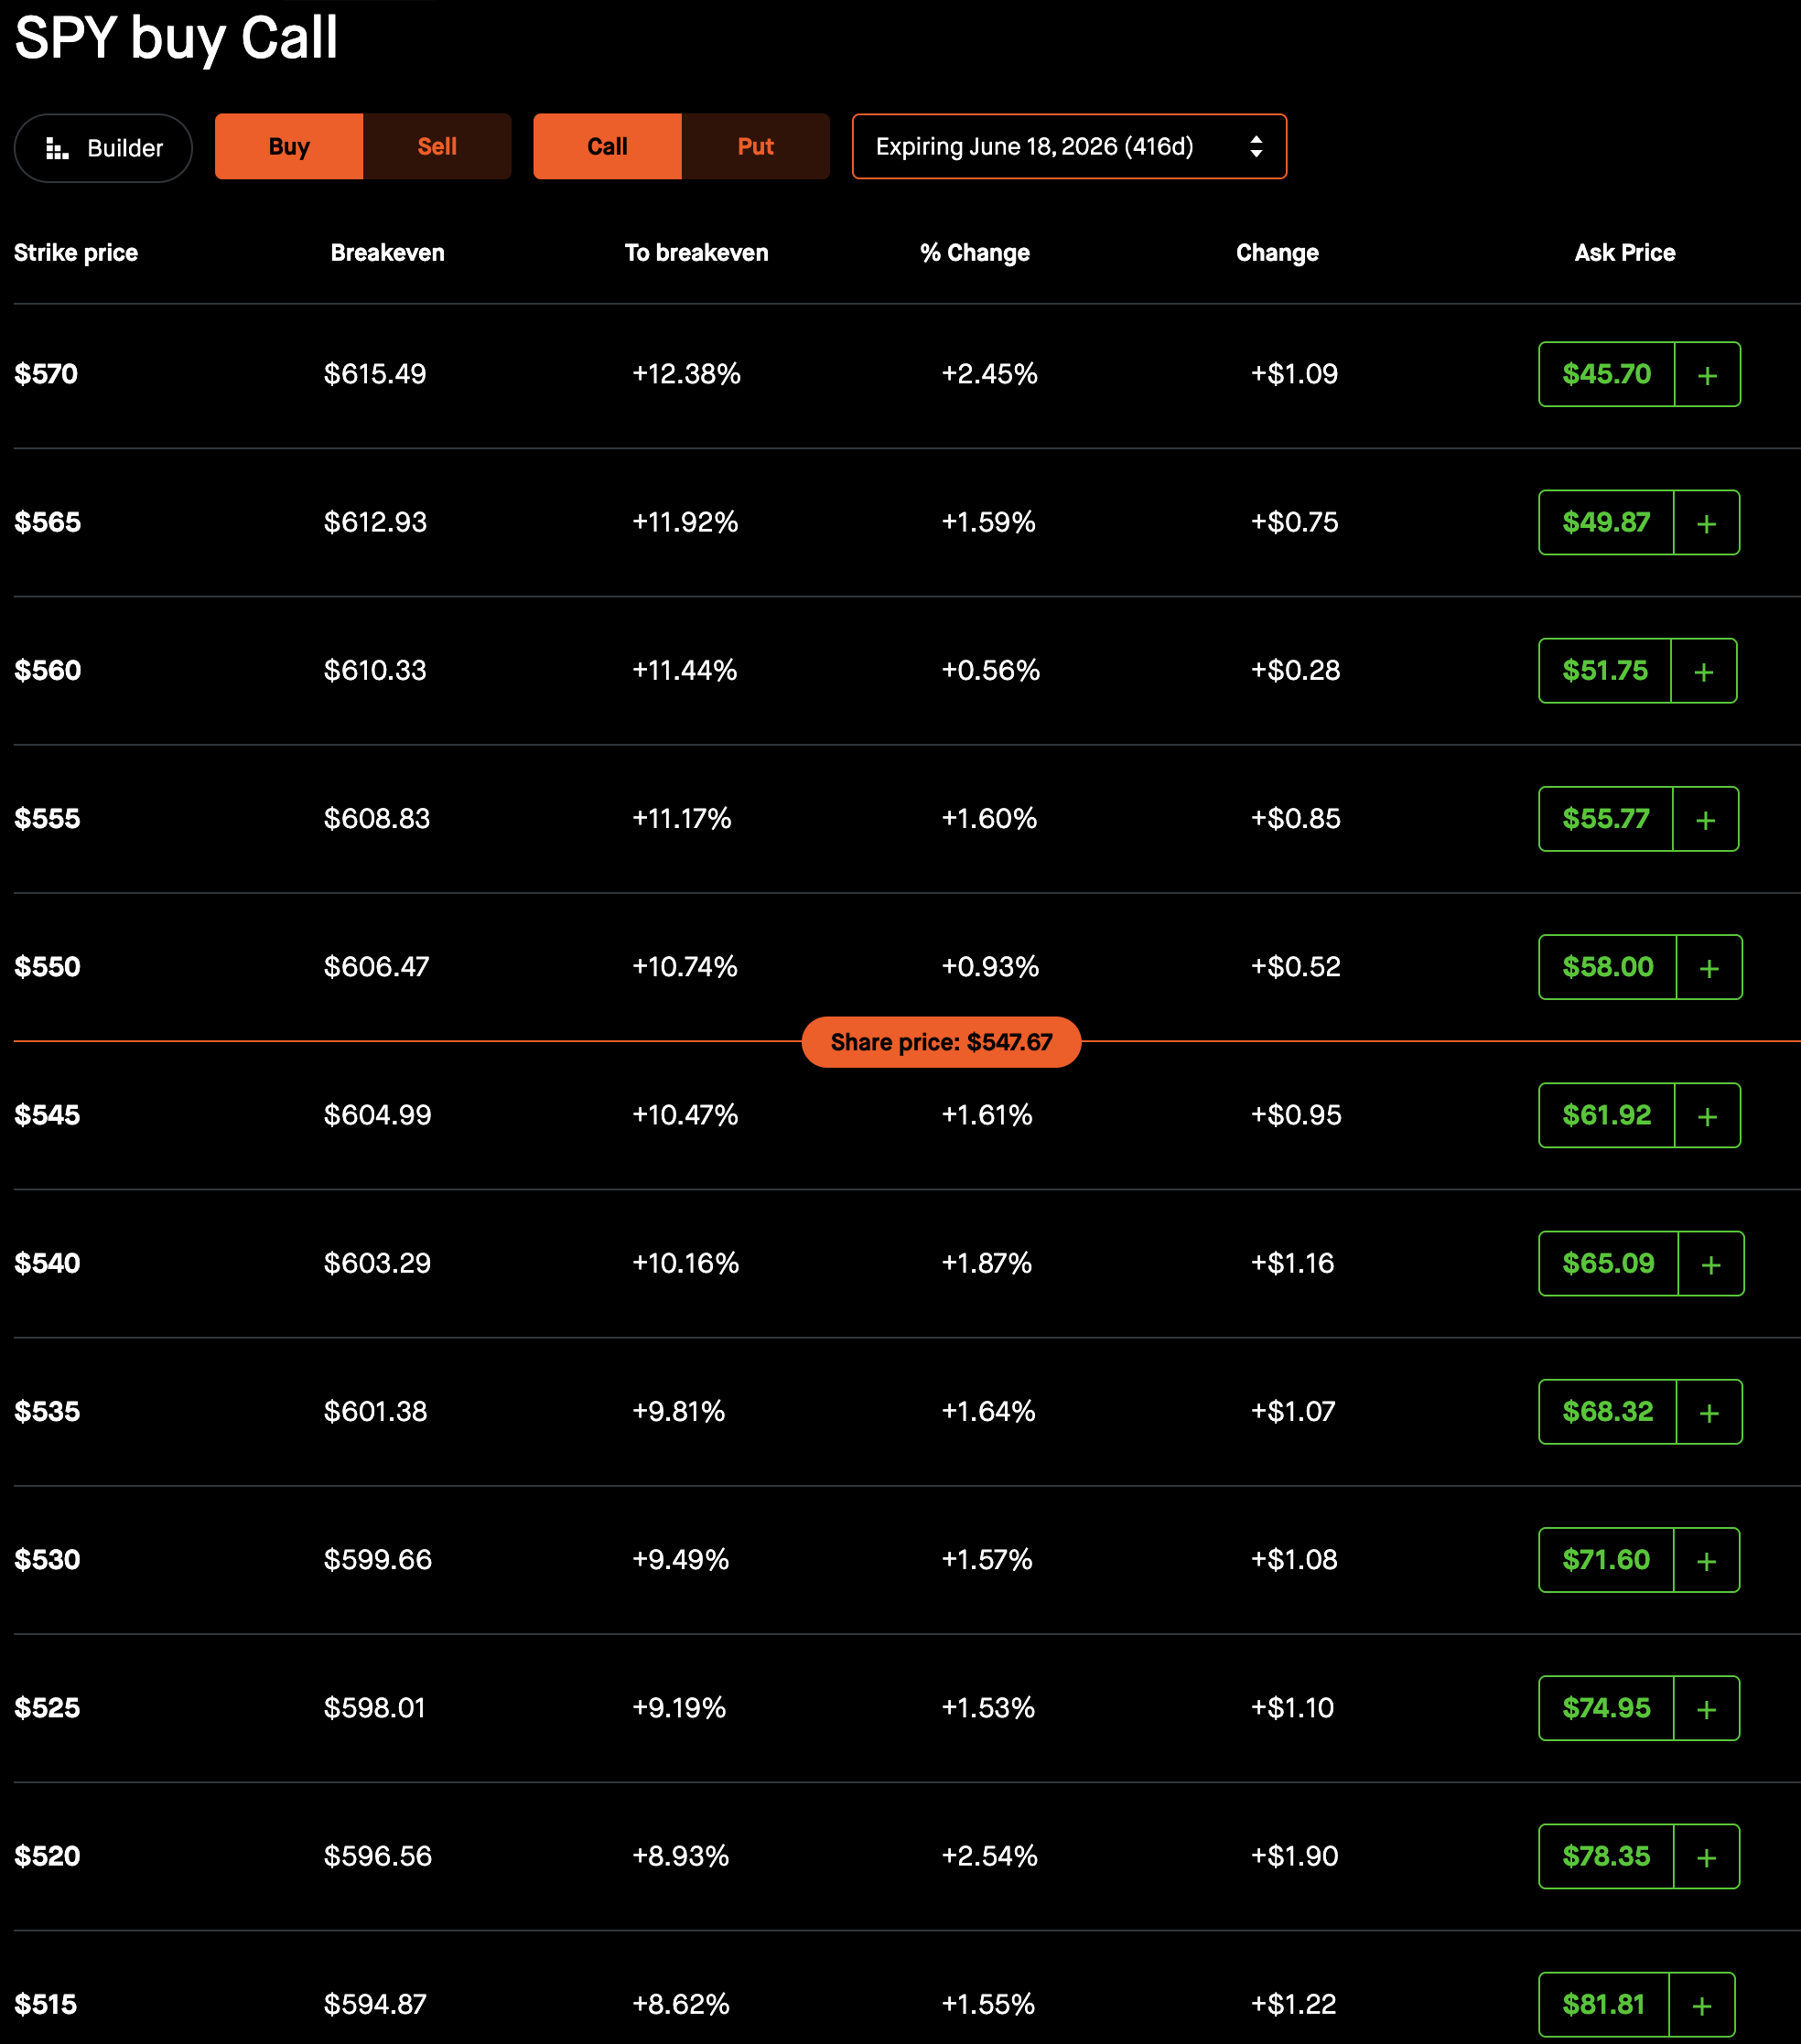This screenshot has width=1801, height=2044.
Task: Click the $615.49 breakeven value
Action: coord(375,375)
